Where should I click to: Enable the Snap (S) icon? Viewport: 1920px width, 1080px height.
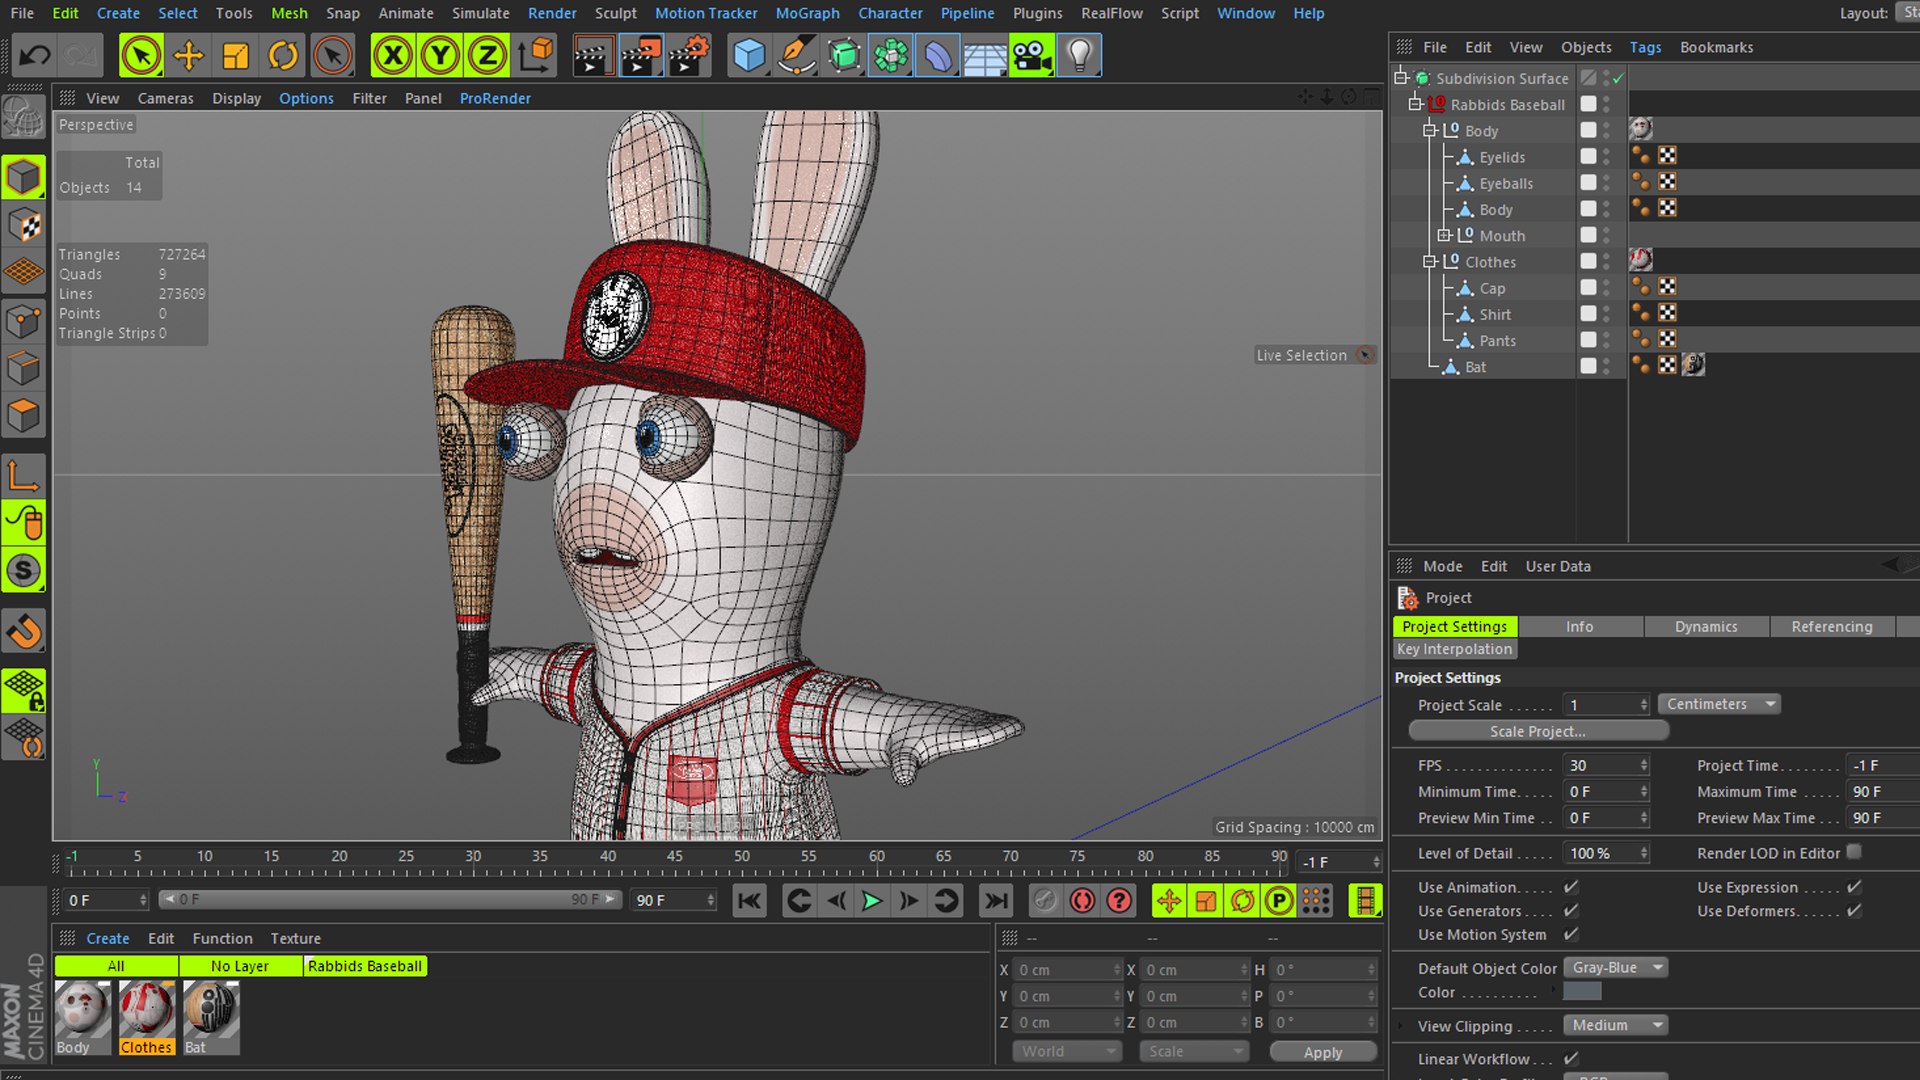24,570
